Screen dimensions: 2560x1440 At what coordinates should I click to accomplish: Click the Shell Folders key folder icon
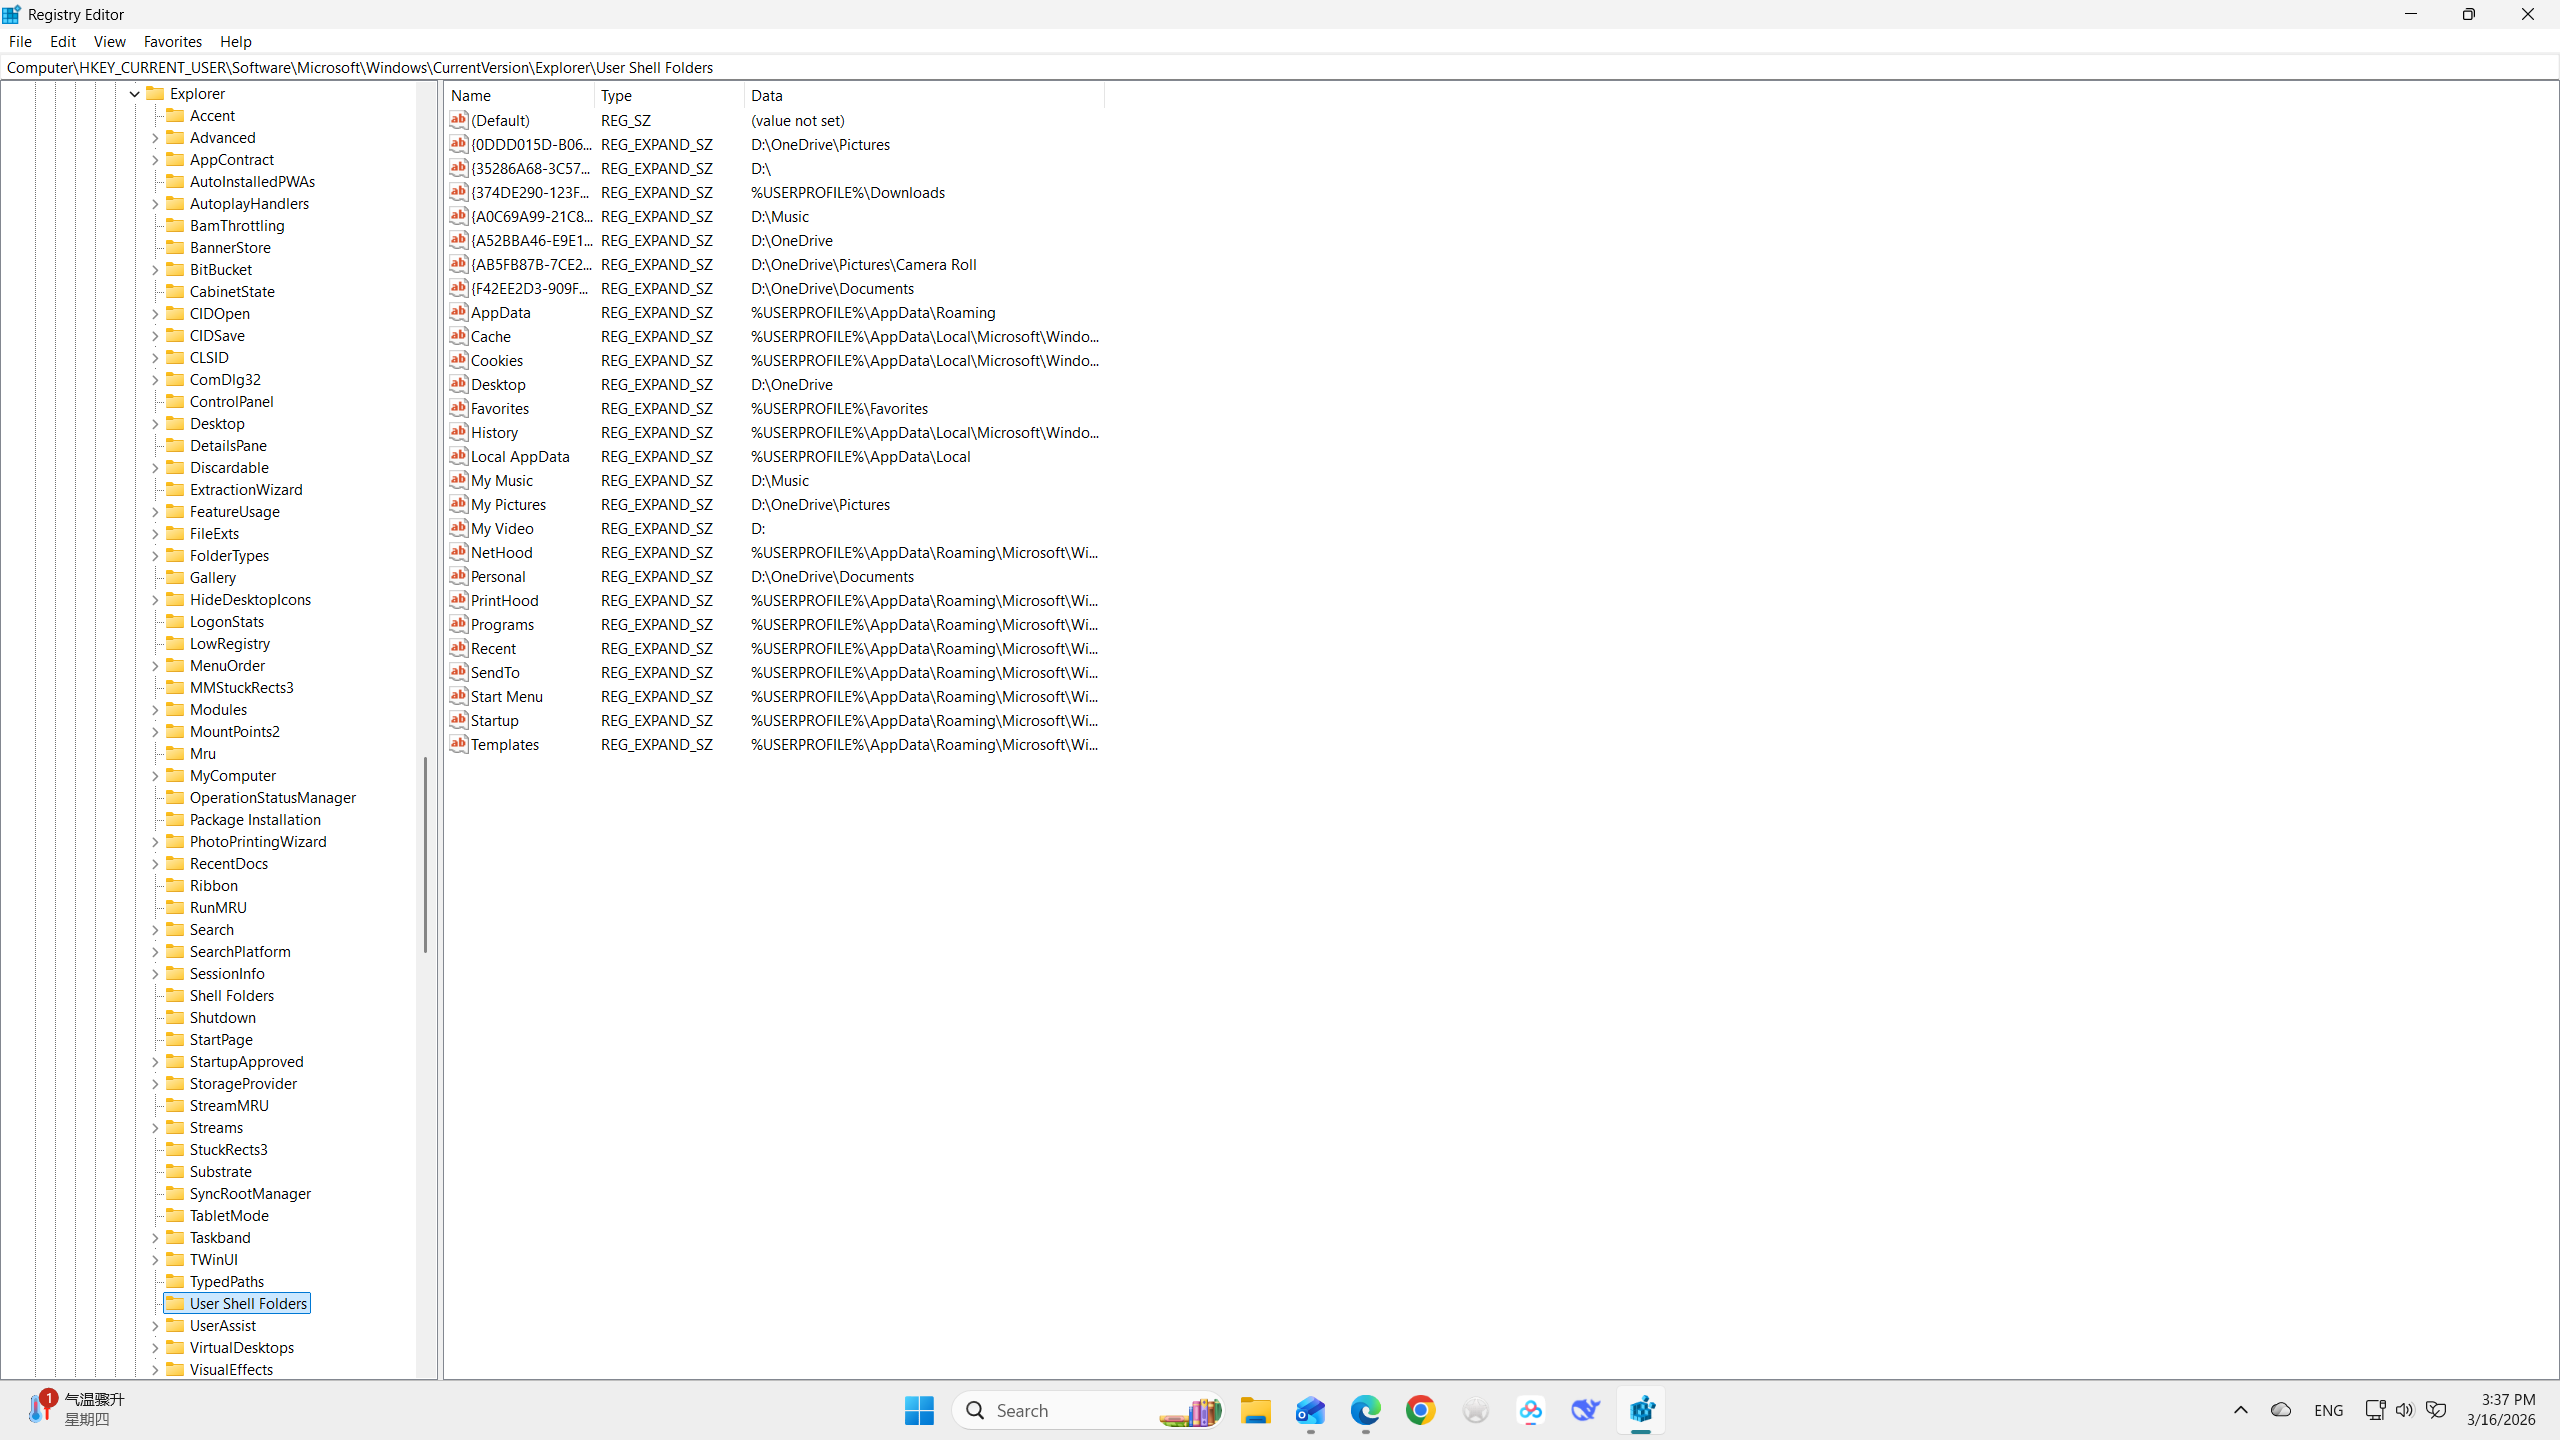175,995
